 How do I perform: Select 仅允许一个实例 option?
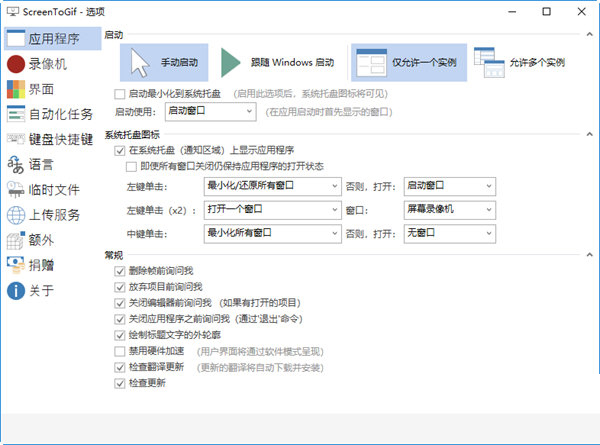coord(409,62)
